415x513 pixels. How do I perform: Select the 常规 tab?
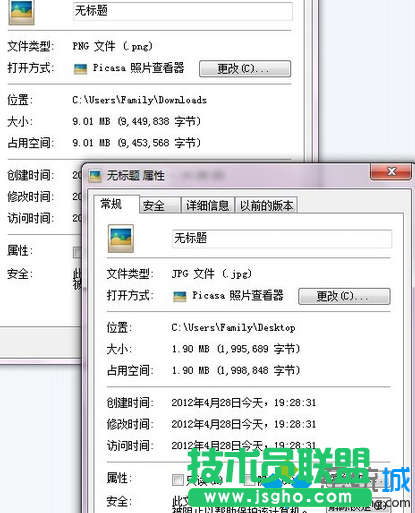tap(116, 204)
